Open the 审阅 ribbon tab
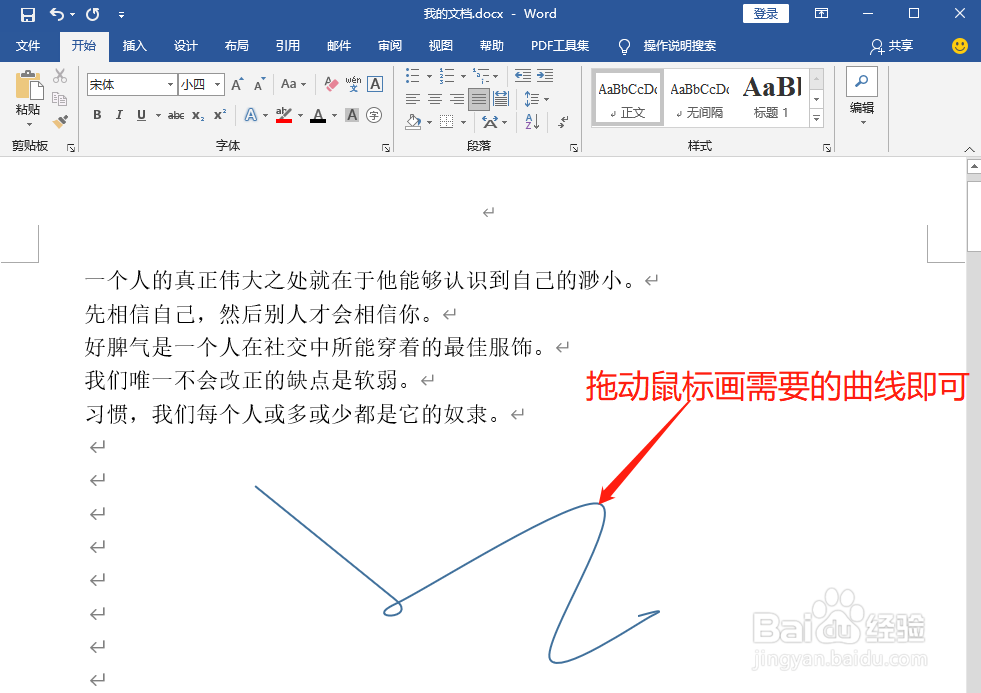The height and width of the screenshot is (693, 981). [x=389, y=45]
